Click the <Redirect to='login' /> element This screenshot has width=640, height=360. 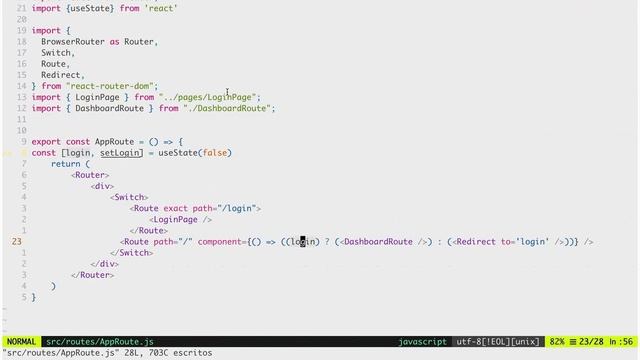click(x=508, y=242)
